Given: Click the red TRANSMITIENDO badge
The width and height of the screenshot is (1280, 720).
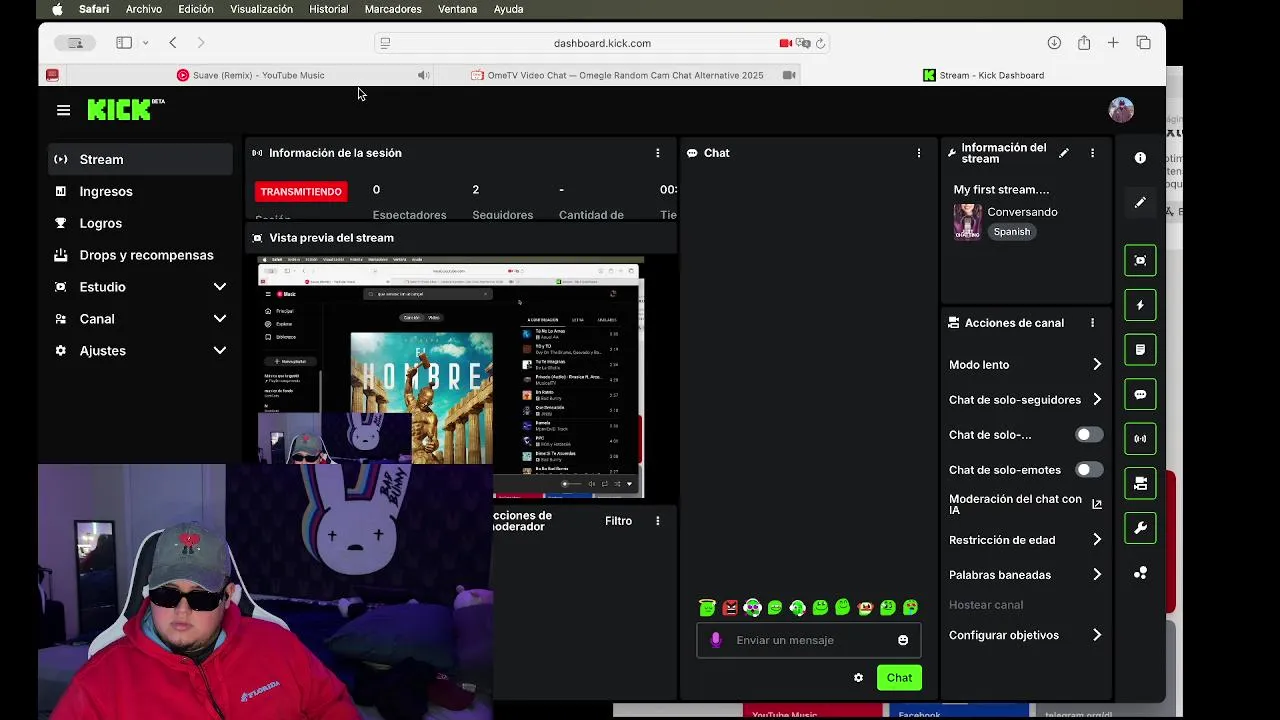Looking at the screenshot, I should [x=301, y=191].
